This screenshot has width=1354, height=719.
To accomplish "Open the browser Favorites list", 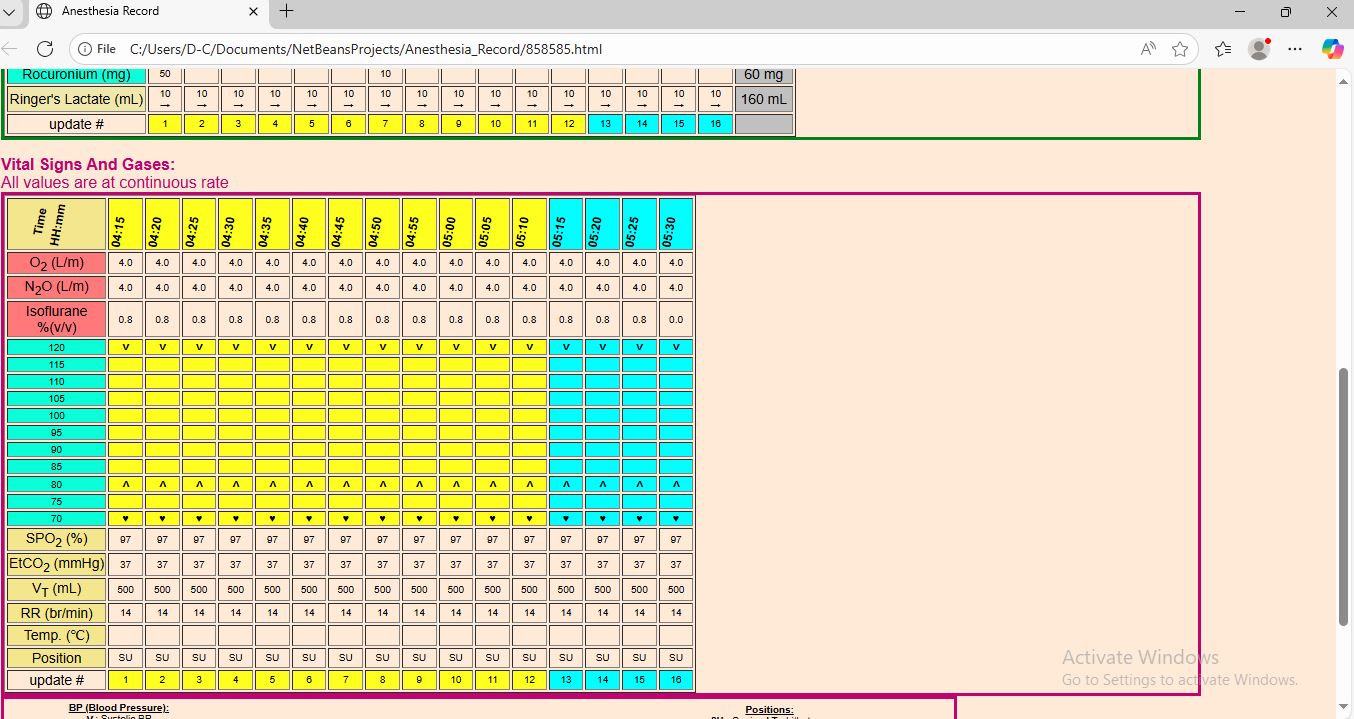I will tap(1223, 49).
